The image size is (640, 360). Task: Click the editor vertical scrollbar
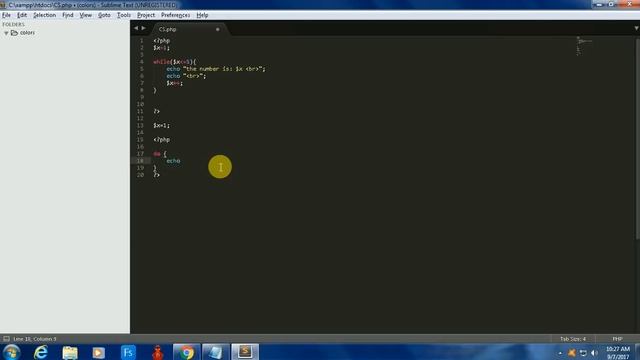[x=637, y=139]
